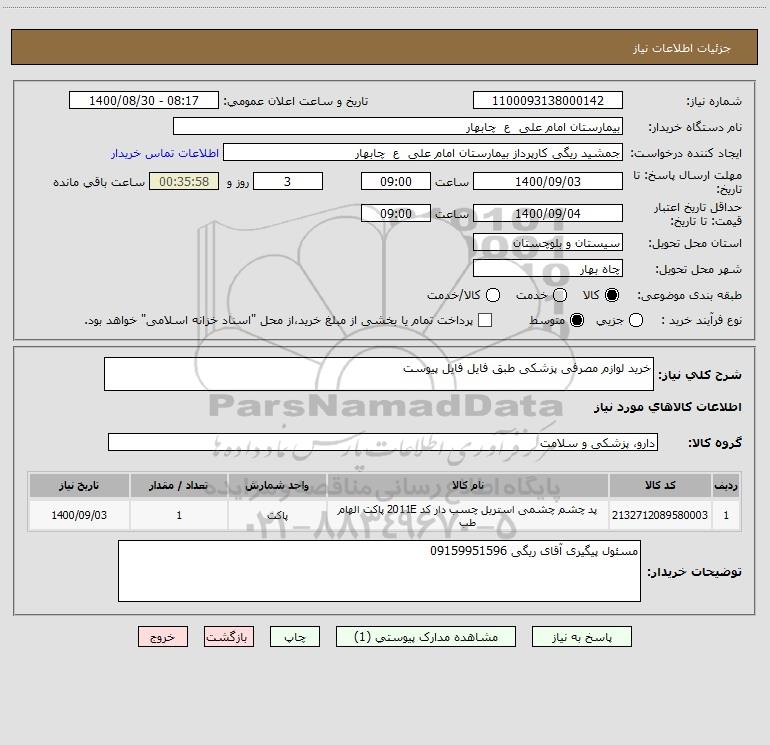Click goods group field دارو، پزشکی و سلامت
The image size is (770, 745).
(383, 442)
